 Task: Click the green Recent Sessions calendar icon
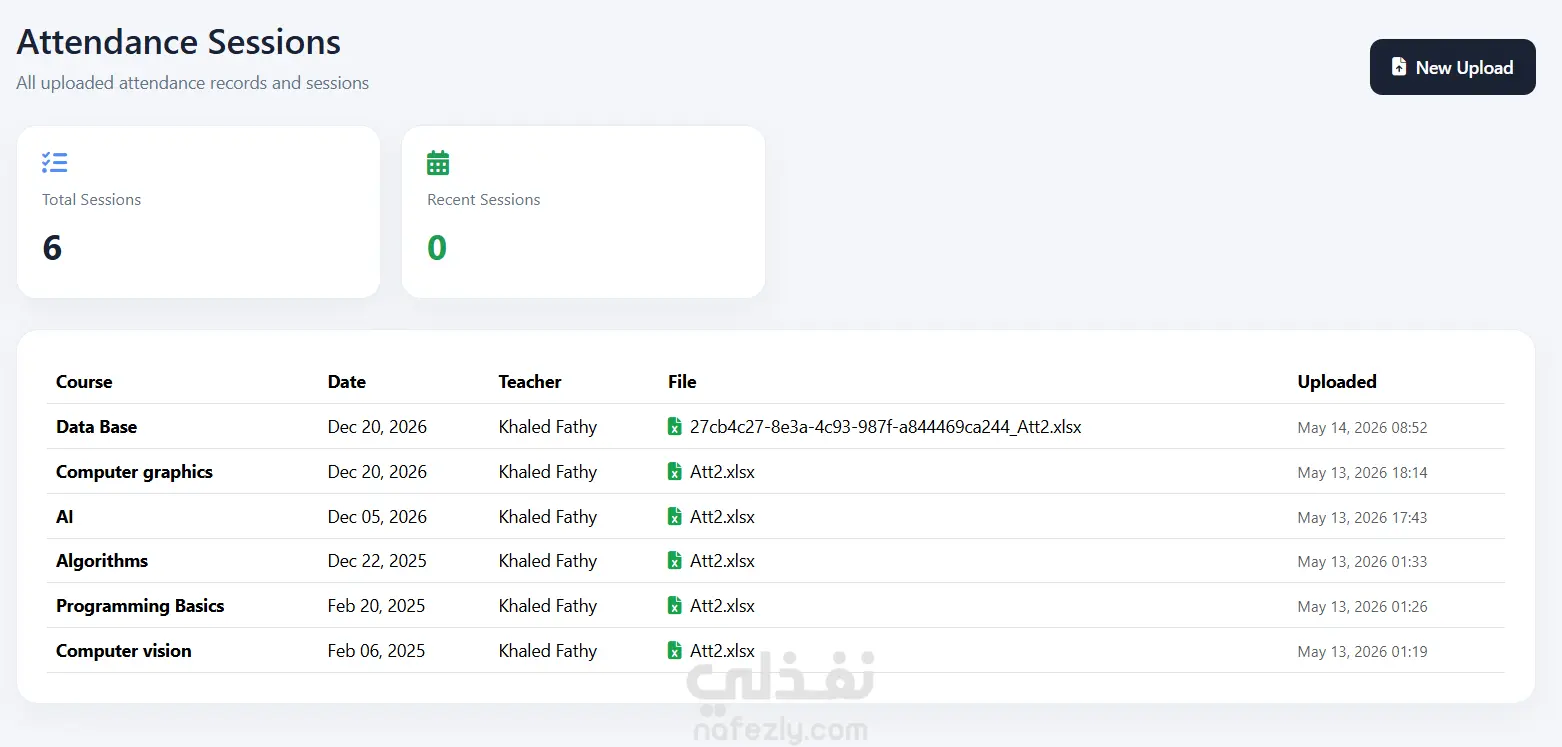click(x=438, y=162)
